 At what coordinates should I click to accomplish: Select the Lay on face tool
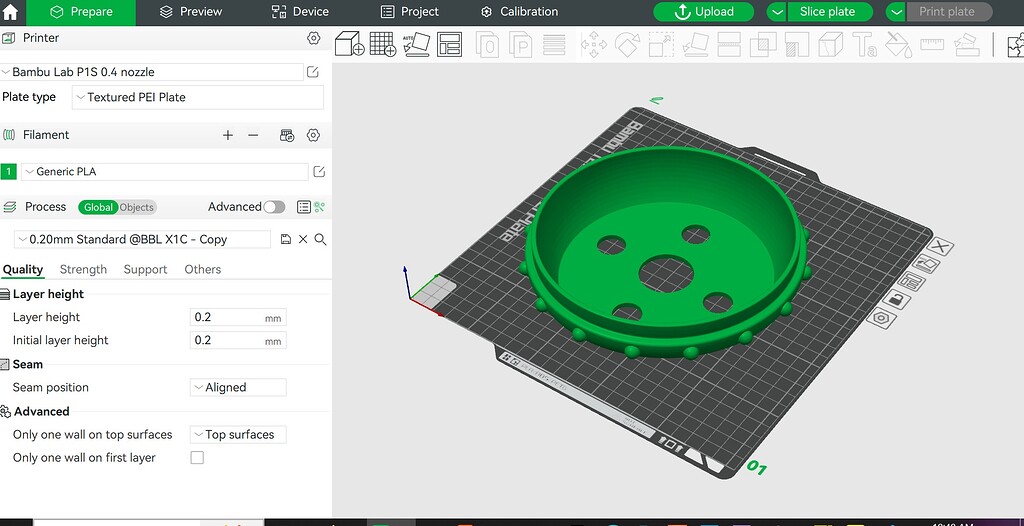coord(696,45)
